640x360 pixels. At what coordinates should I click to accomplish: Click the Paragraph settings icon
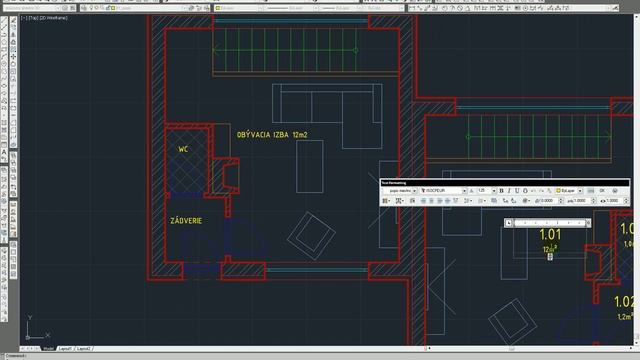(412, 200)
